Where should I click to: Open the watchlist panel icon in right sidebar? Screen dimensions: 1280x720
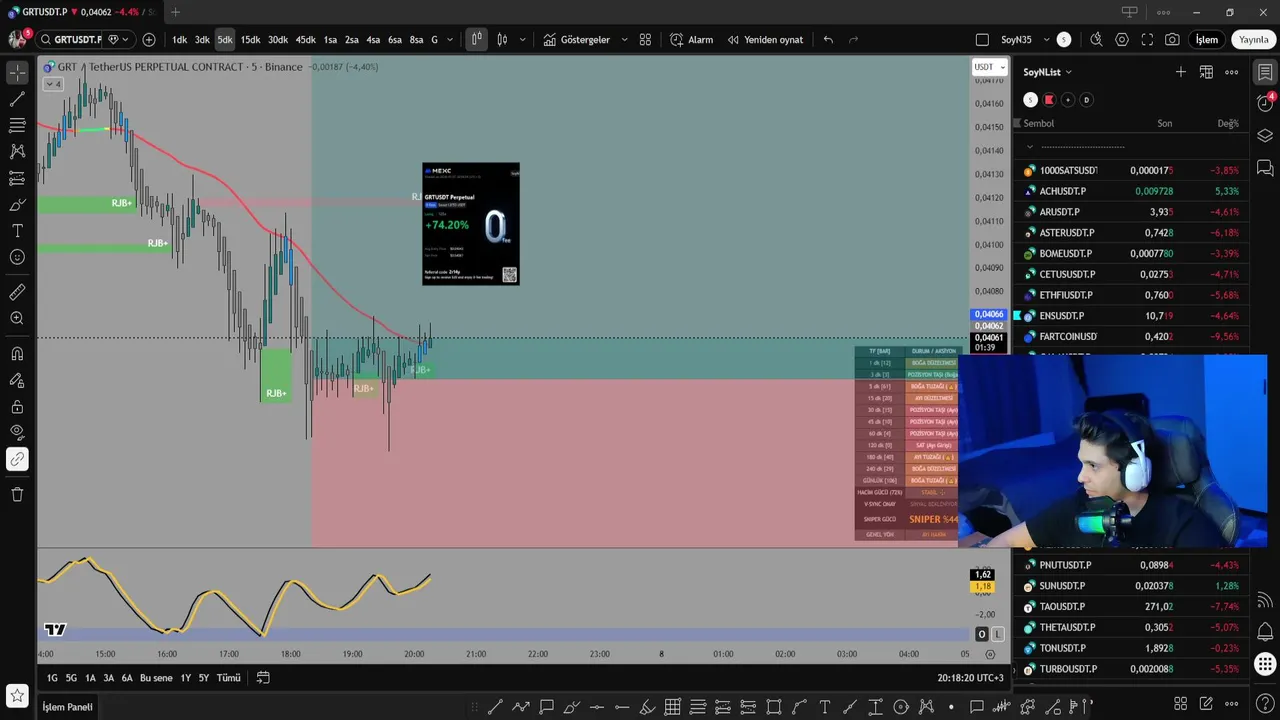coord(1265,72)
